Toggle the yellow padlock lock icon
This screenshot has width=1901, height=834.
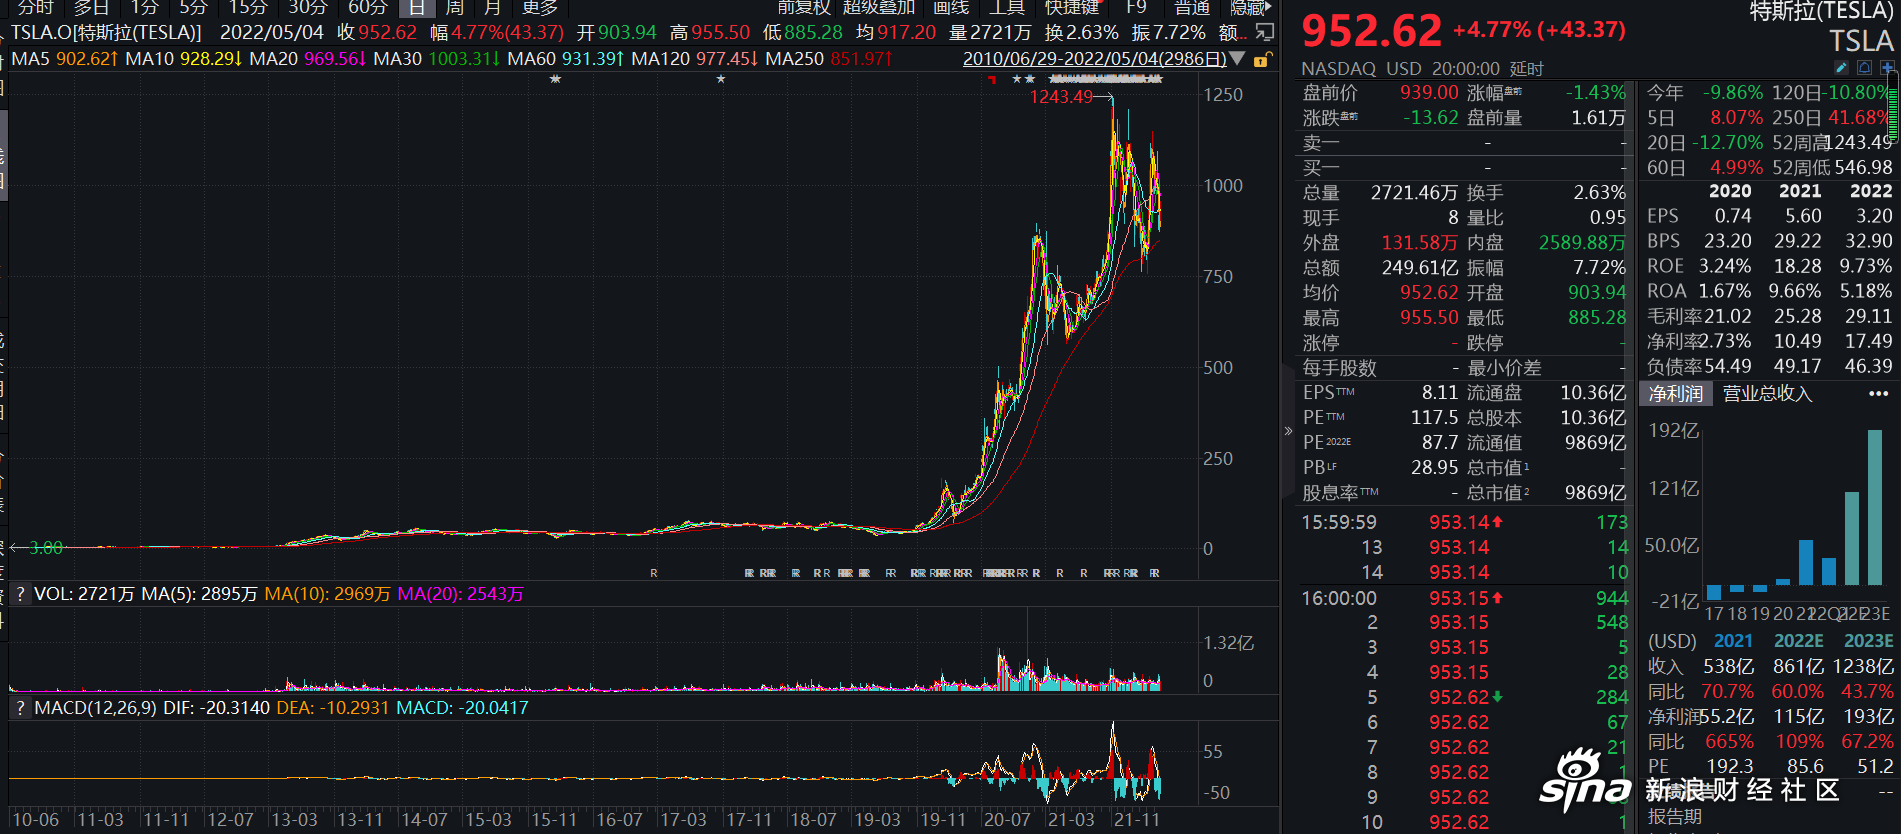(x=1261, y=60)
